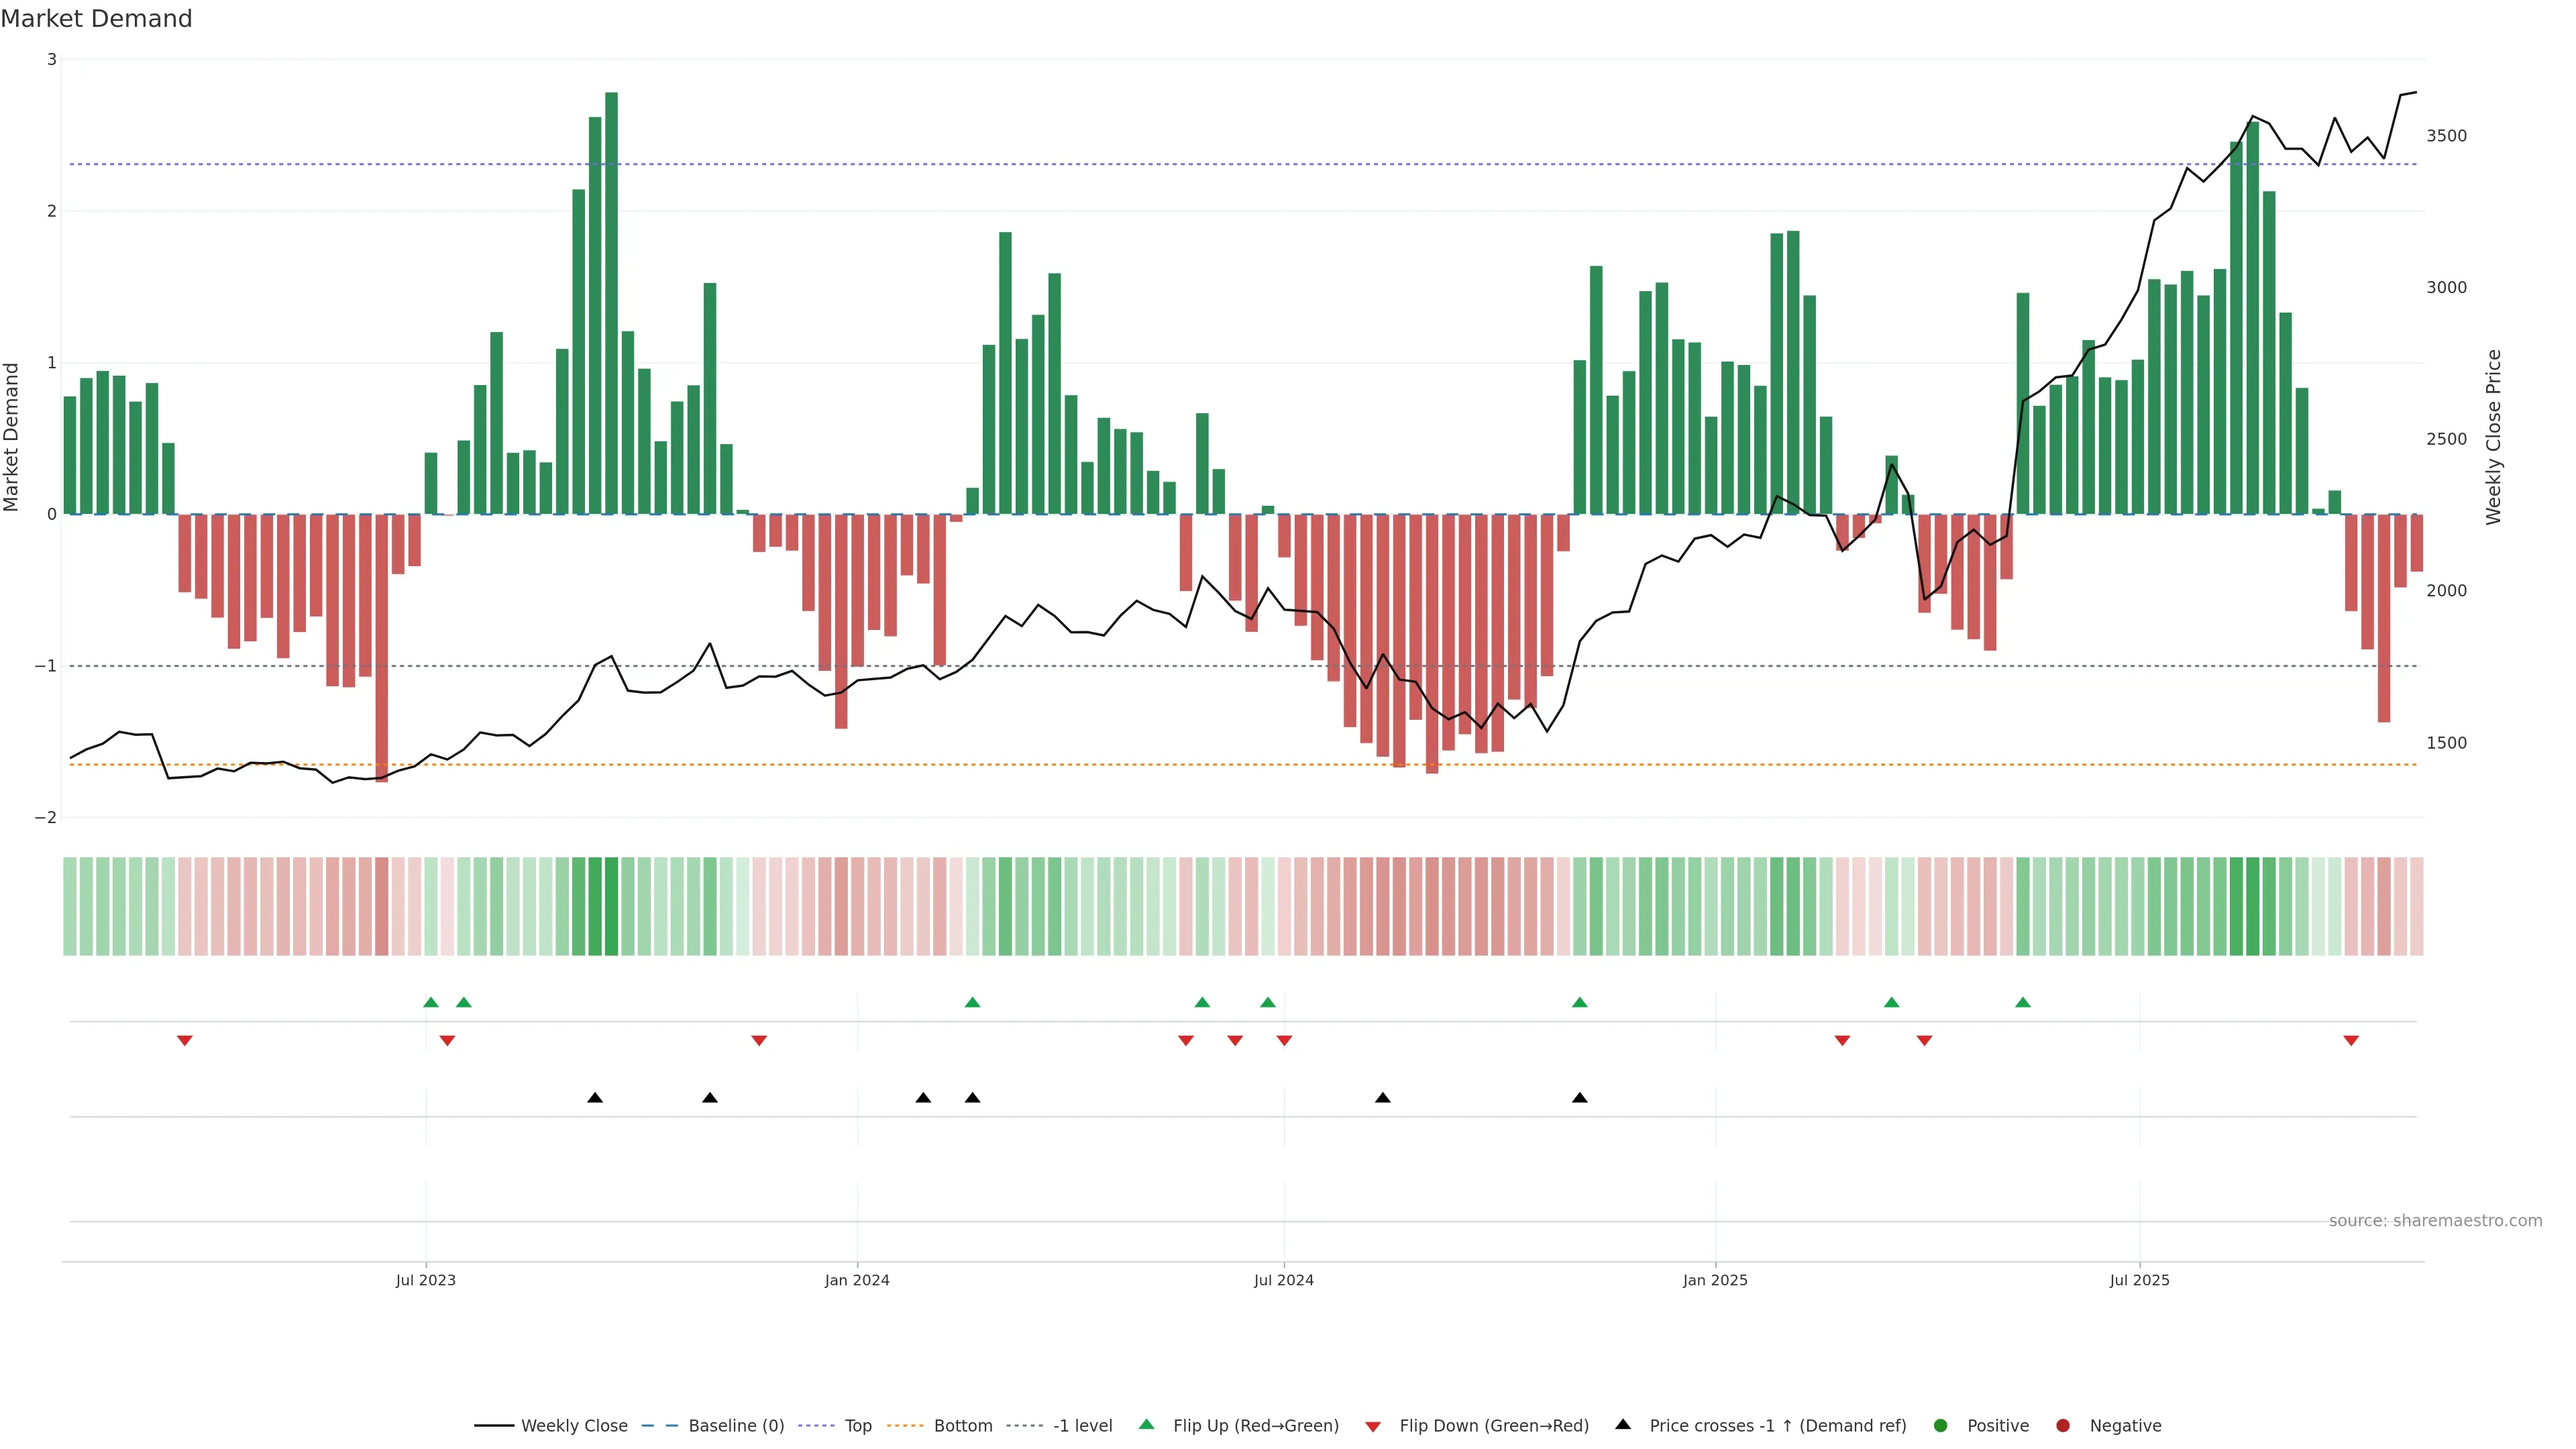The width and height of the screenshot is (2576, 1449).
Task: Click the Market Demand chart title
Action: (x=96, y=19)
